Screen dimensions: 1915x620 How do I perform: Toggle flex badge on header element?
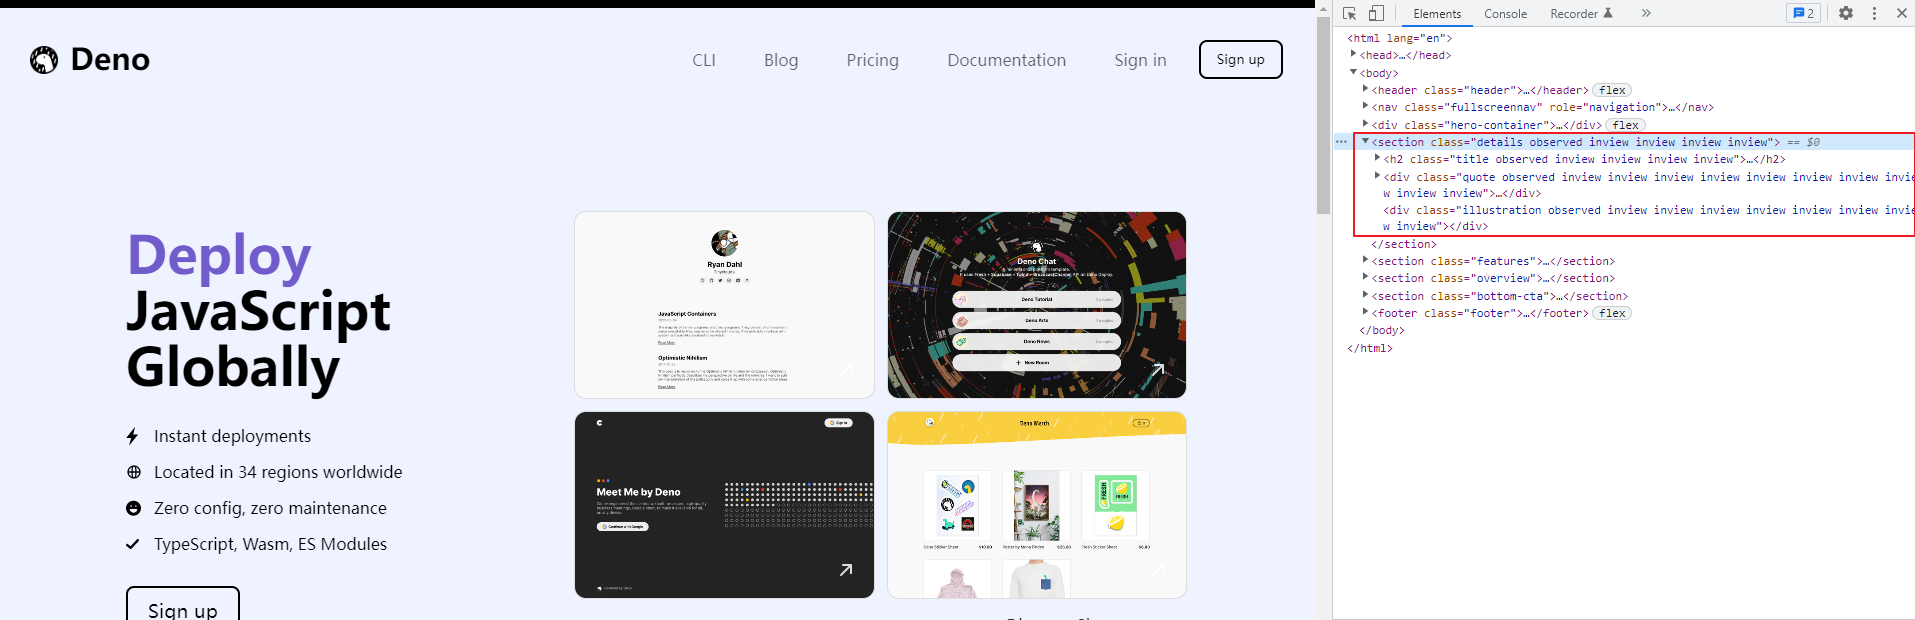tap(1612, 90)
